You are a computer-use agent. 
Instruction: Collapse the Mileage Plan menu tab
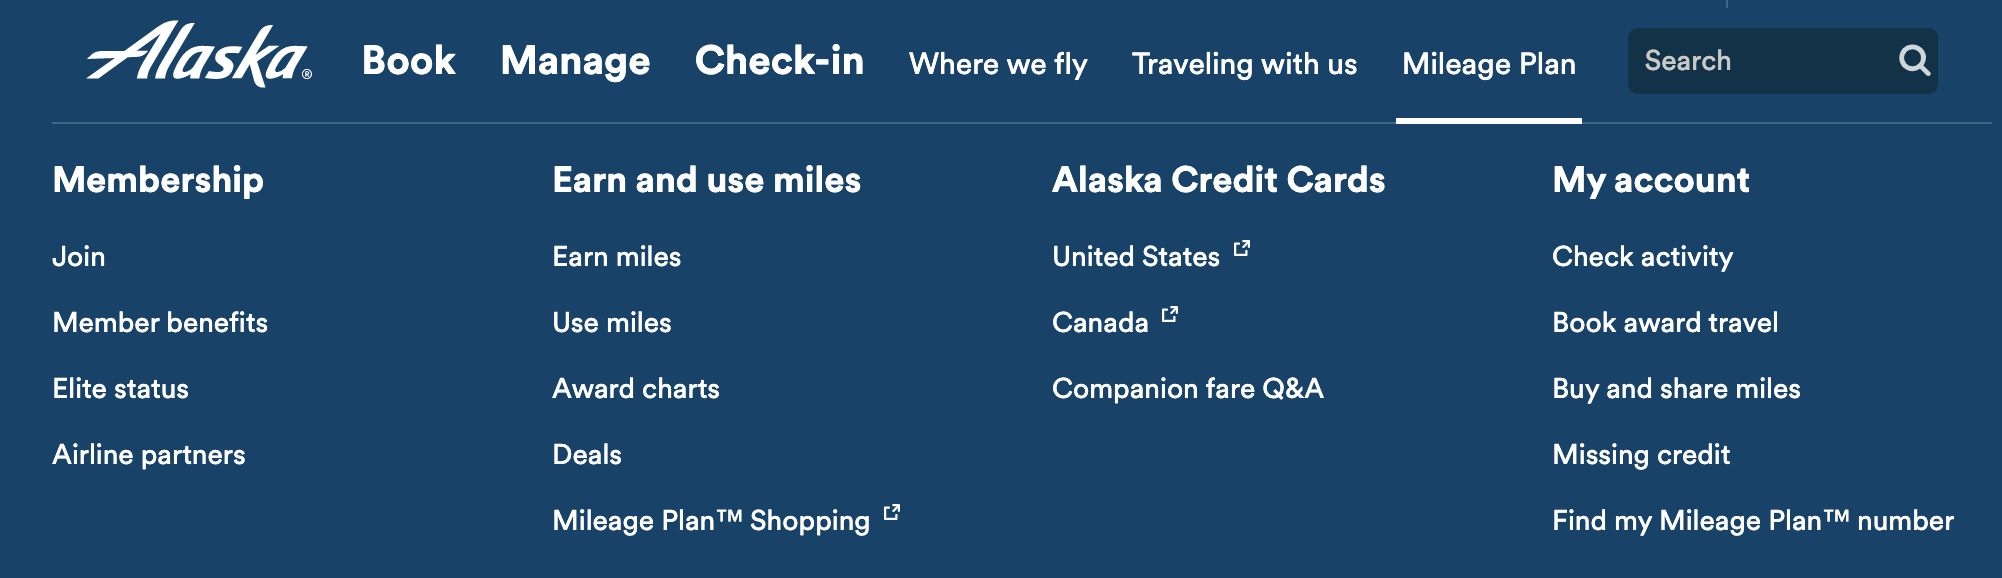tap(1489, 64)
